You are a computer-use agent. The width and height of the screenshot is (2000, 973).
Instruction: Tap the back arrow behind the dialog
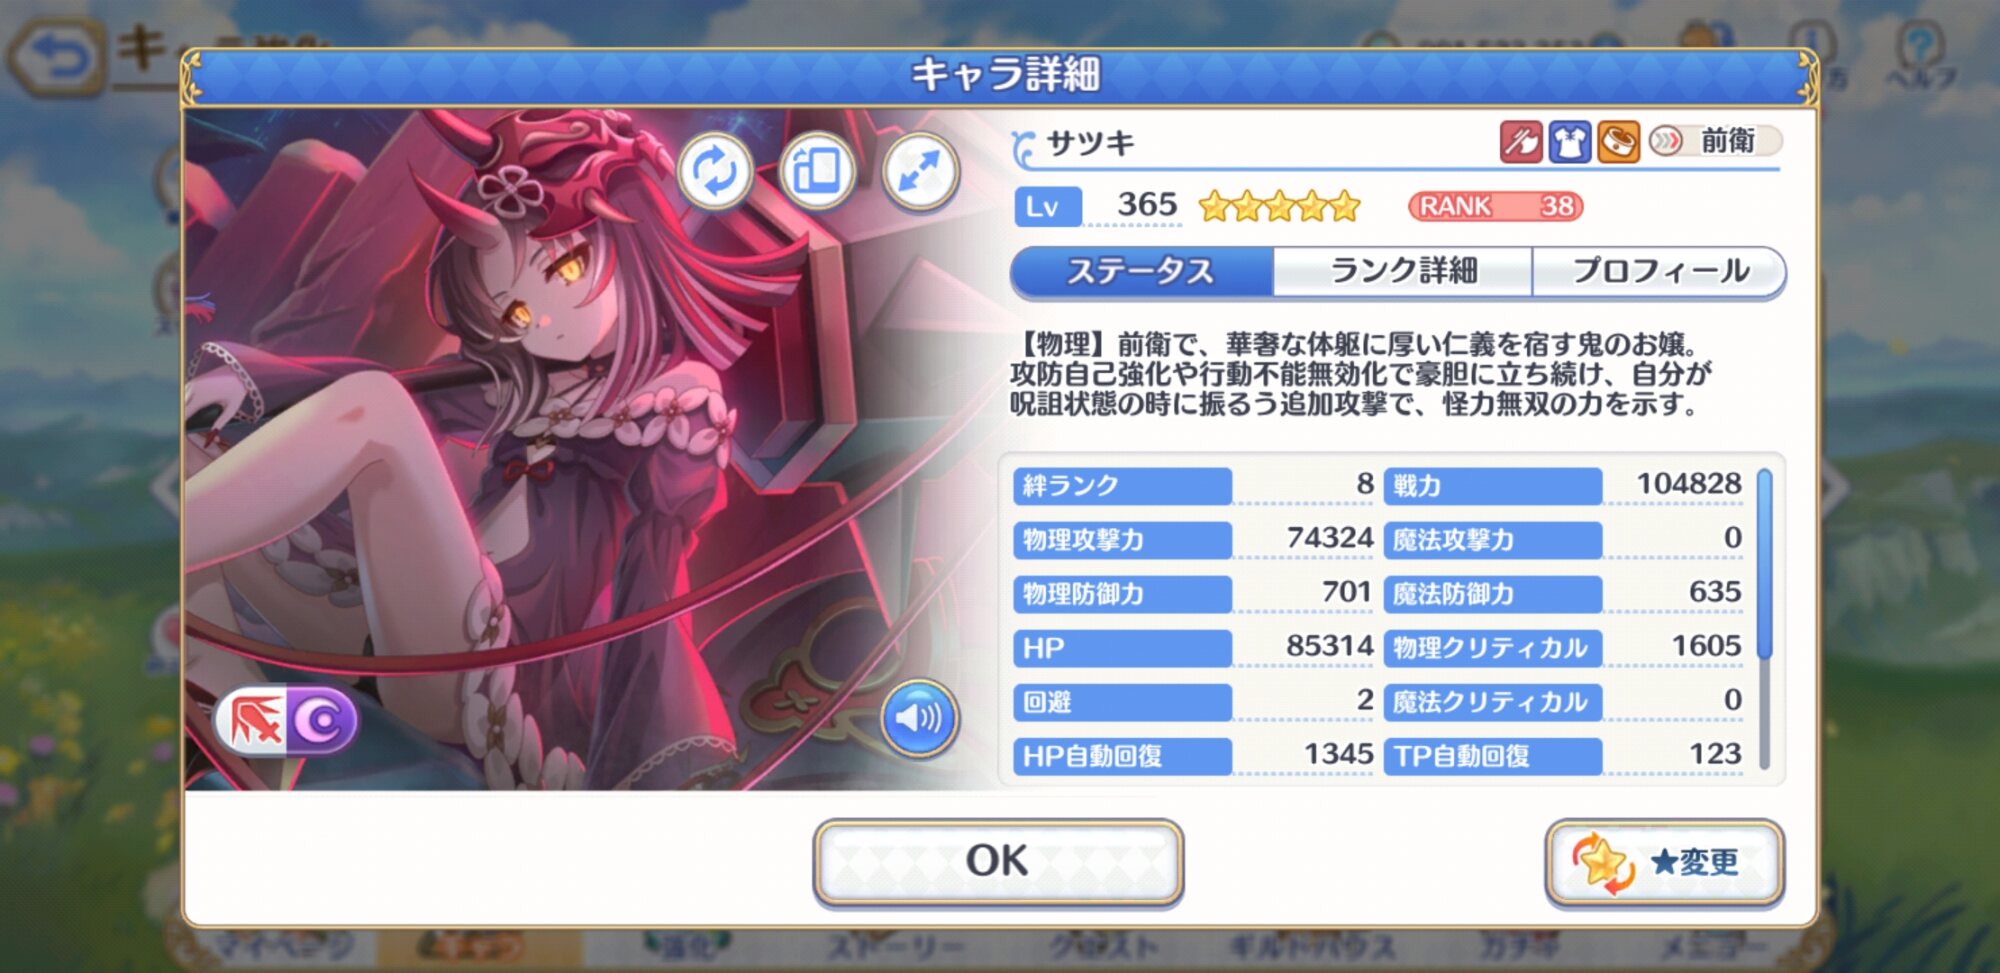pos(58,58)
